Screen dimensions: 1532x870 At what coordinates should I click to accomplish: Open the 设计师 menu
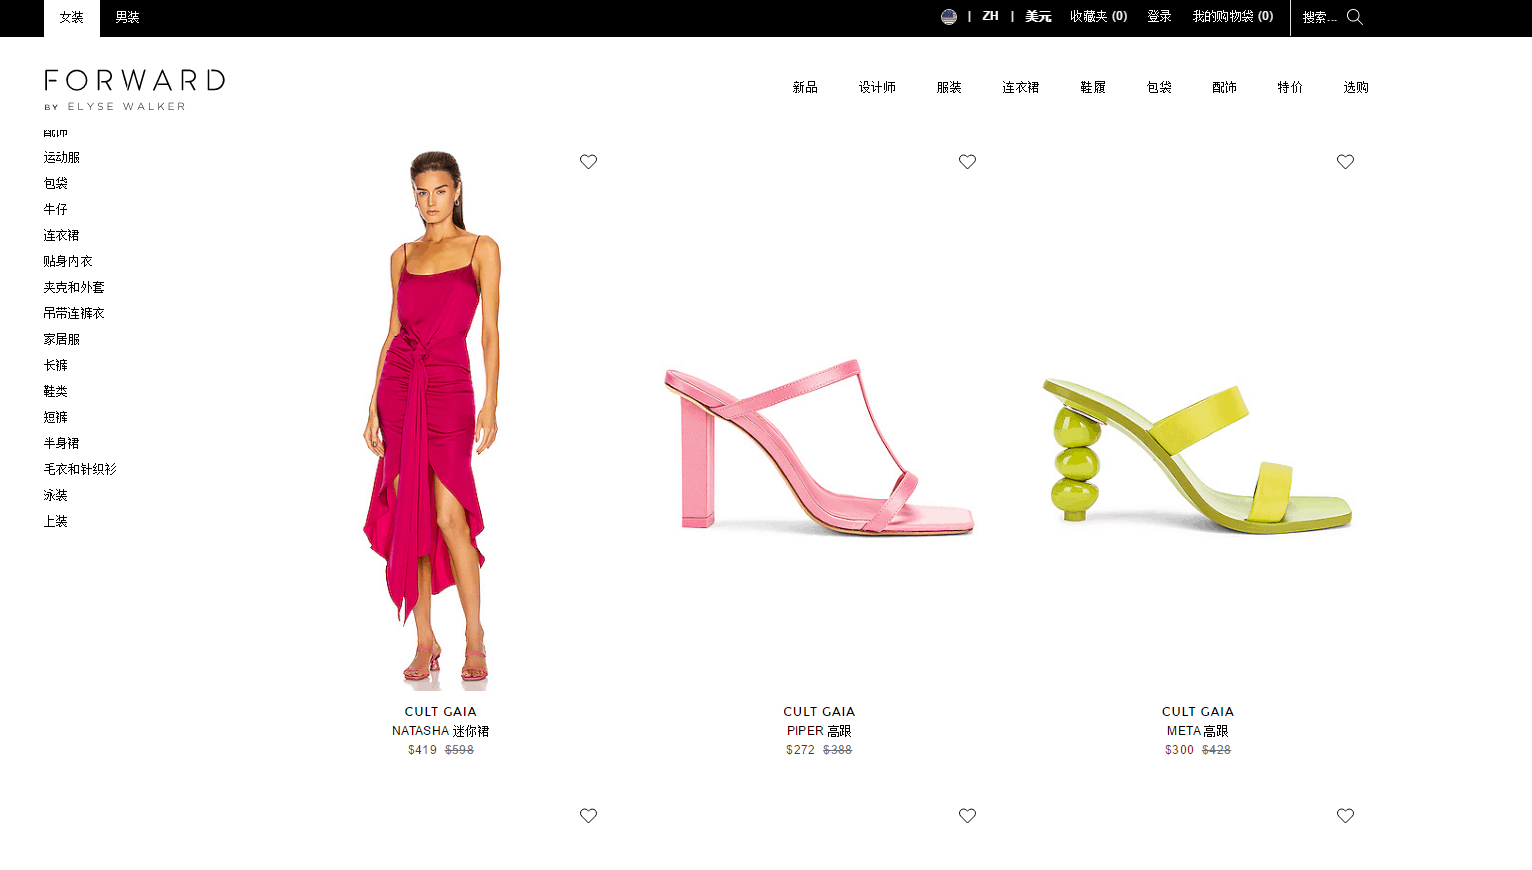pyautogui.click(x=877, y=88)
